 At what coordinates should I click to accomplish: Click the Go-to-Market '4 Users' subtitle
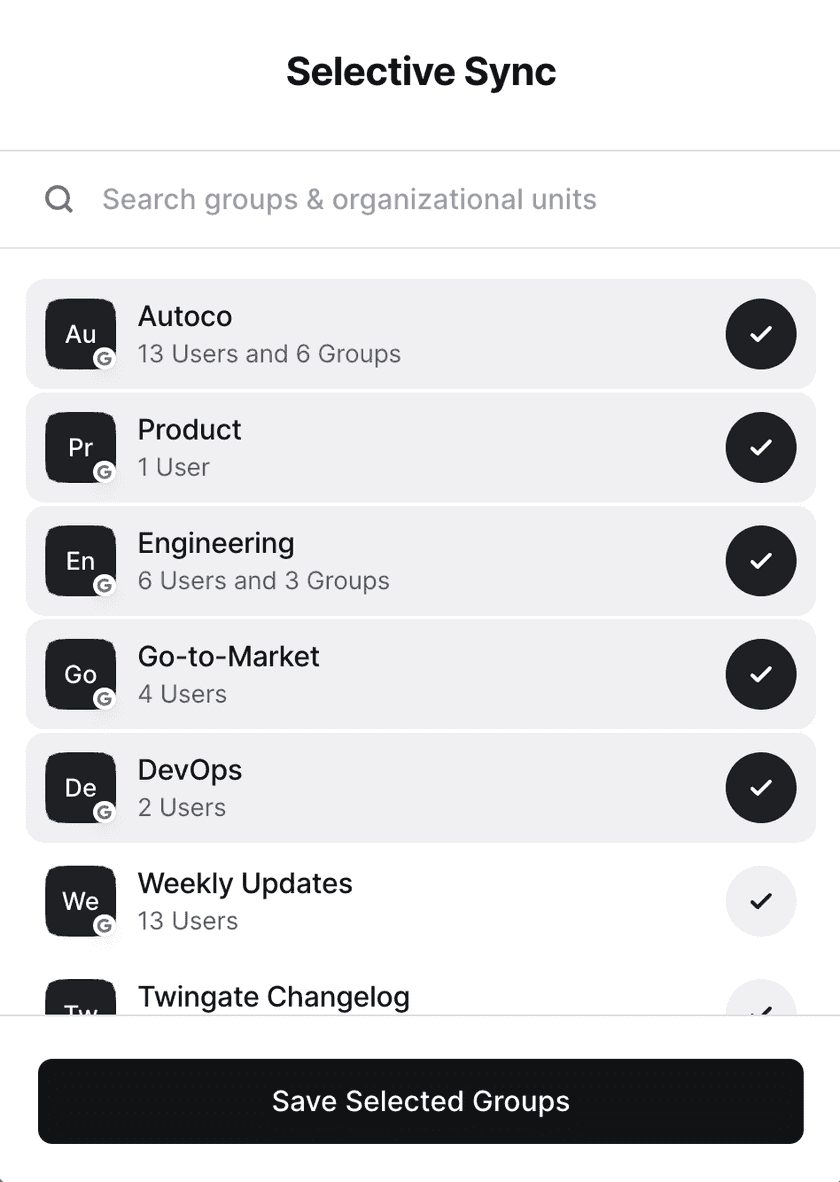pyautogui.click(x=182, y=694)
